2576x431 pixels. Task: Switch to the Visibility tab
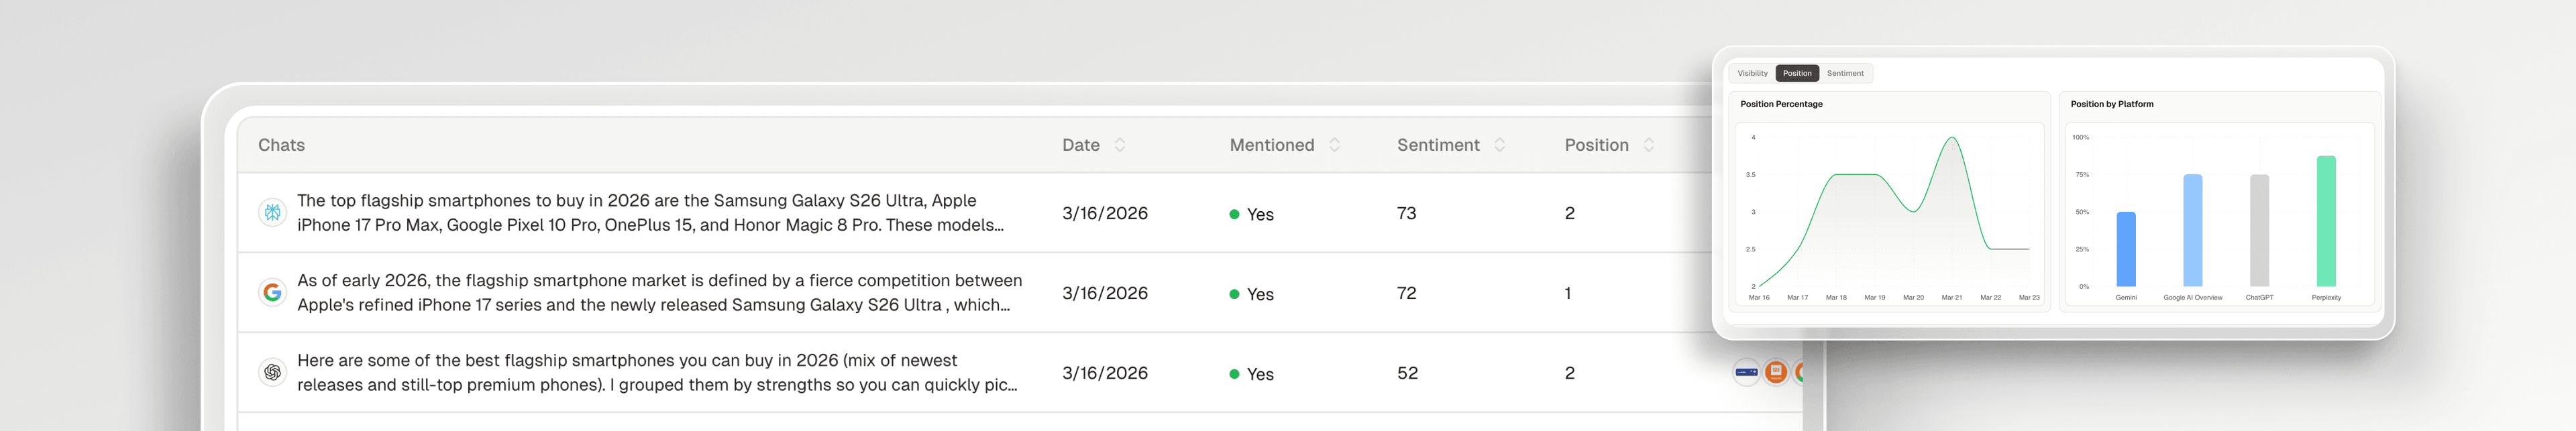click(1752, 73)
